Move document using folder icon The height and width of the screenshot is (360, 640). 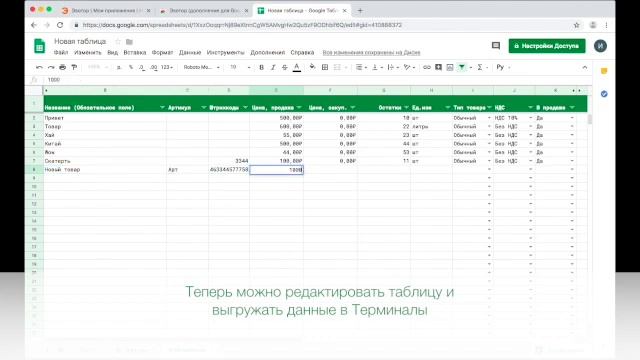(129, 42)
